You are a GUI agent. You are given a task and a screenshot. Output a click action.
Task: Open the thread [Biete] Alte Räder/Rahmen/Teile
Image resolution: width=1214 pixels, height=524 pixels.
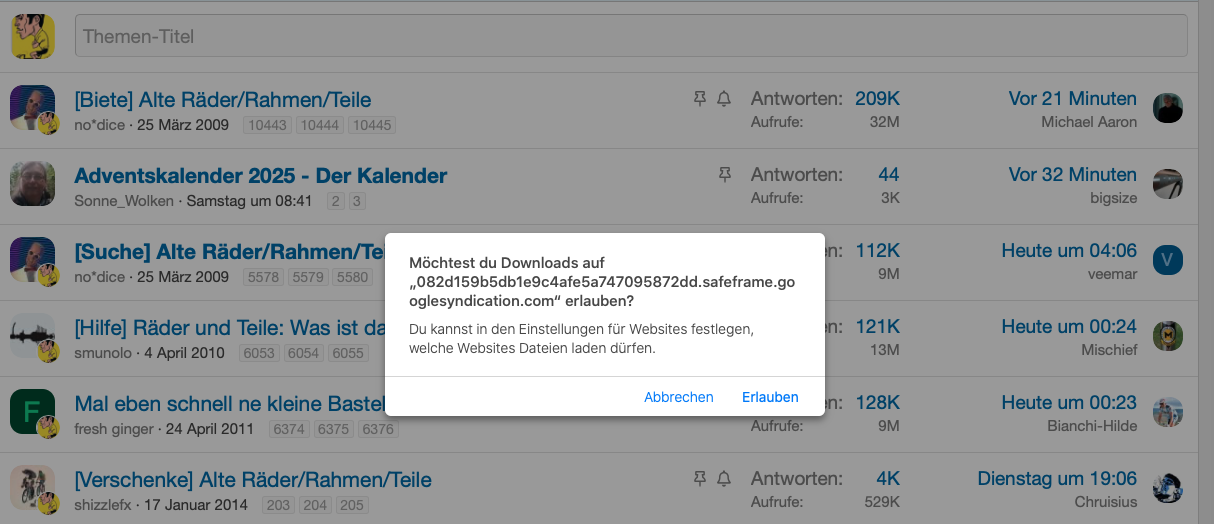(223, 100)
